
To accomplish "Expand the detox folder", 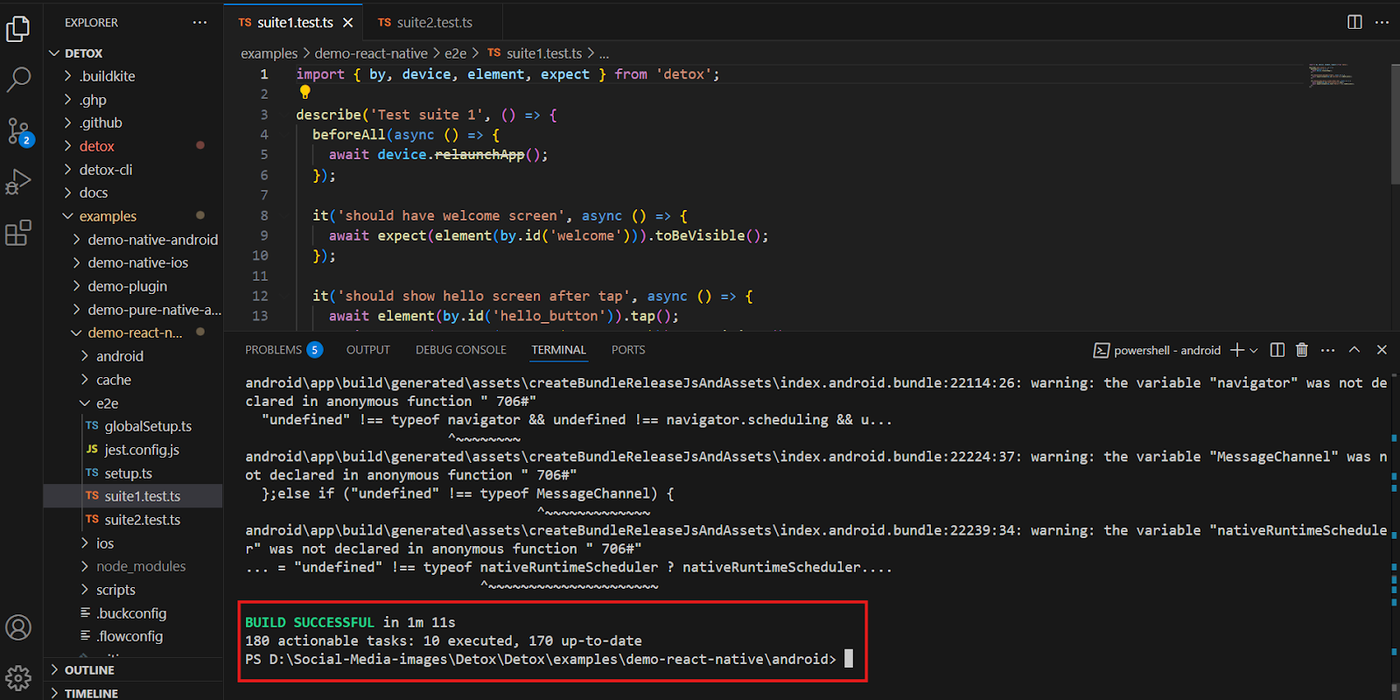I will (x=133, y=146).
